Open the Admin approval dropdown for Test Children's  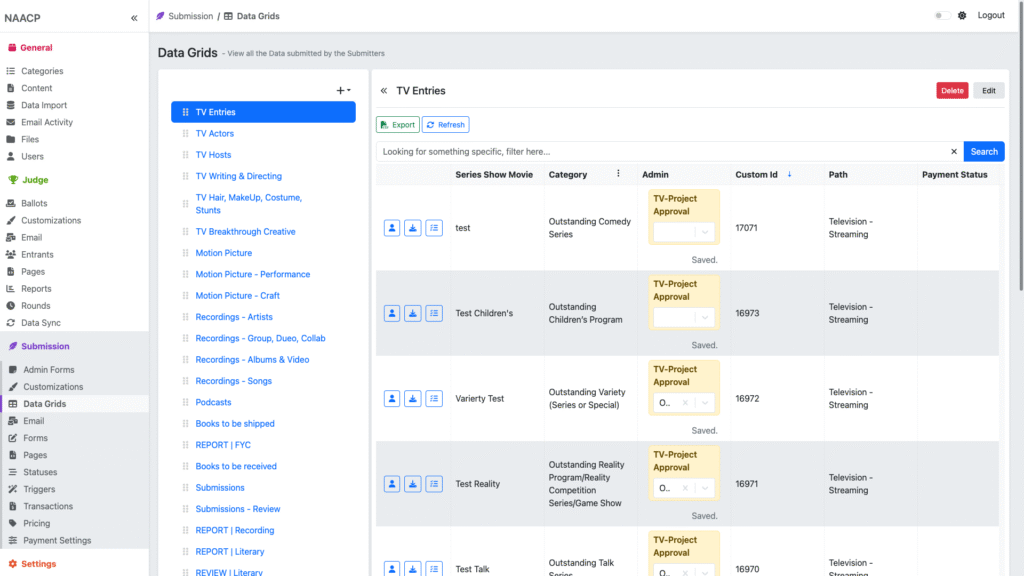(684, 317)
